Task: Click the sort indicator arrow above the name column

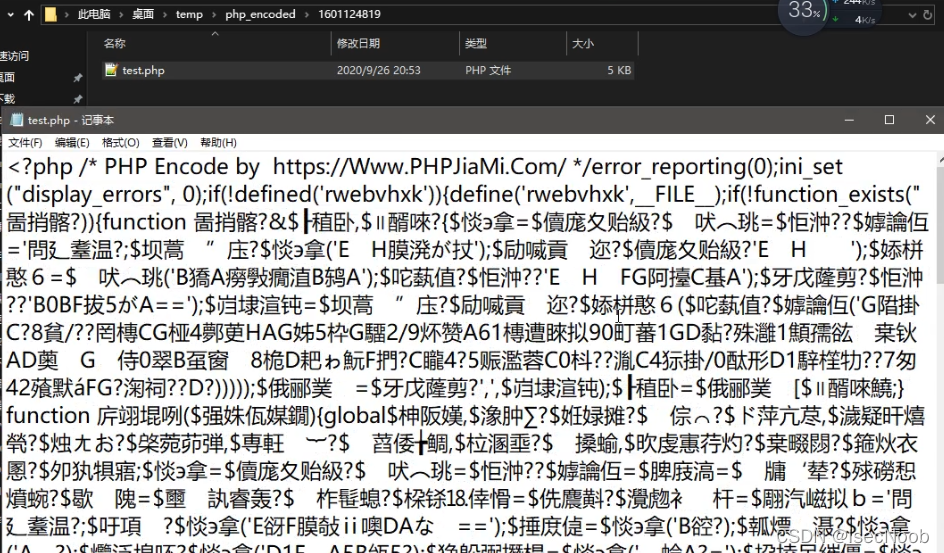Action: (214, 34)
